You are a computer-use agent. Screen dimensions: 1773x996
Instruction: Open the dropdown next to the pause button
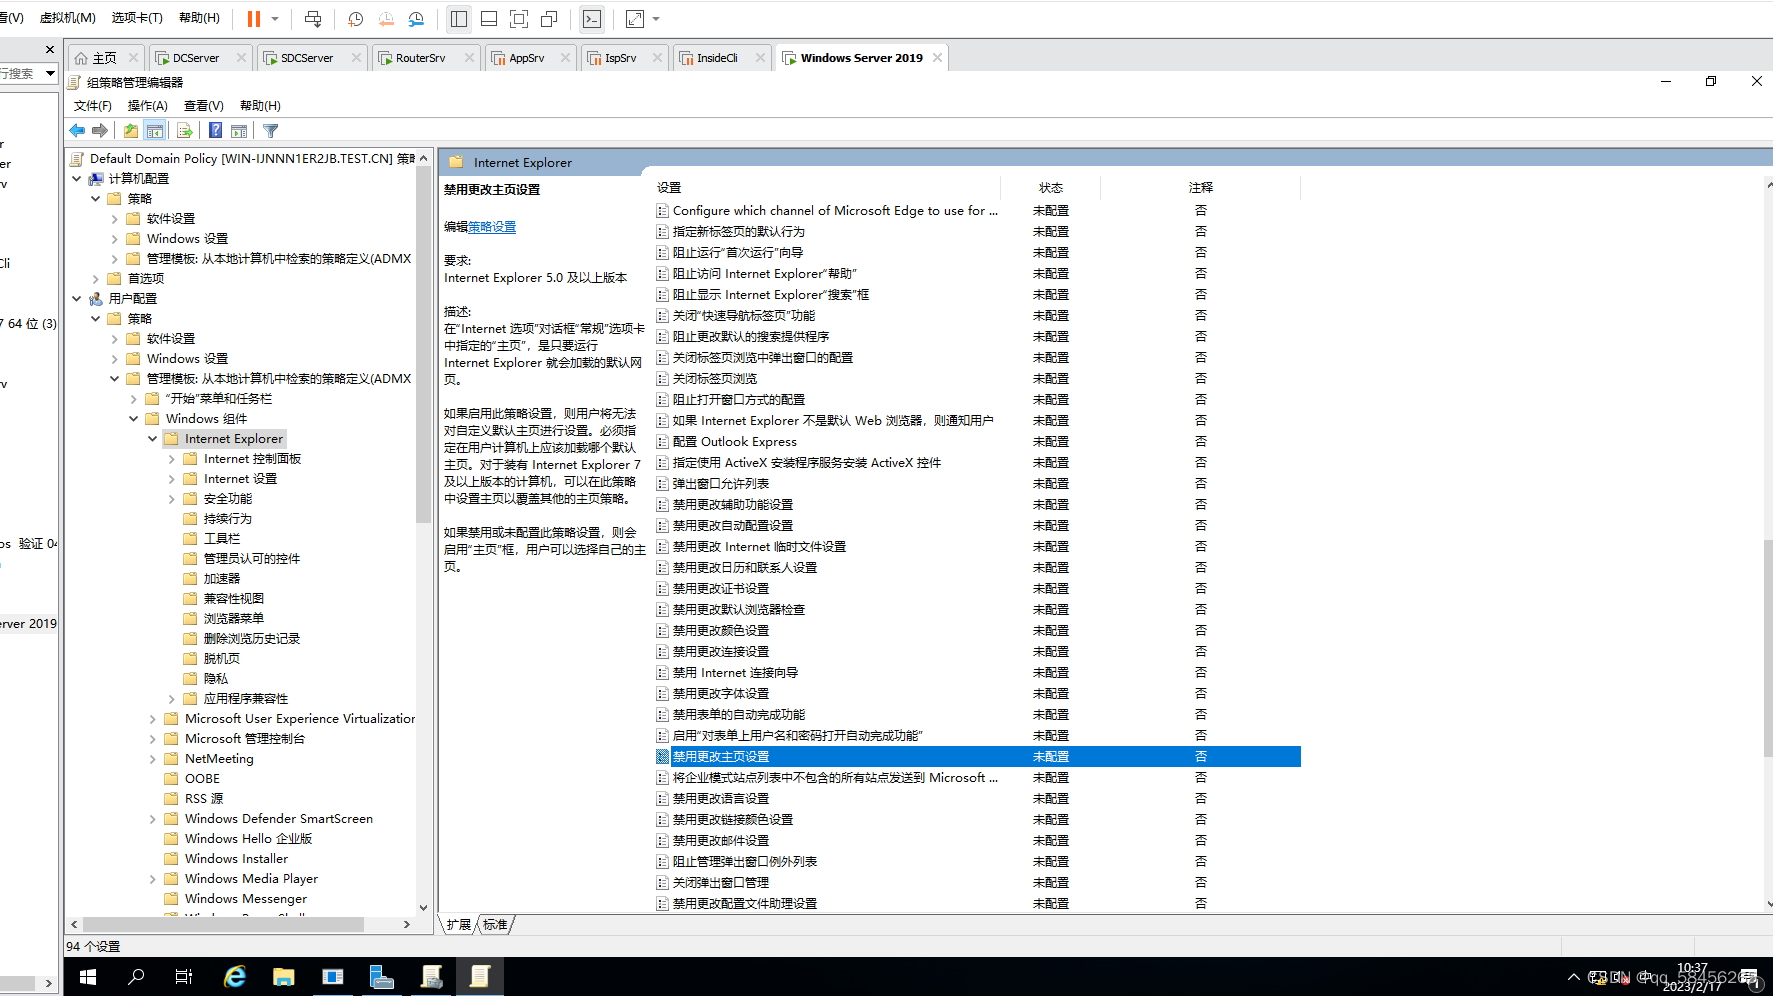272,18
